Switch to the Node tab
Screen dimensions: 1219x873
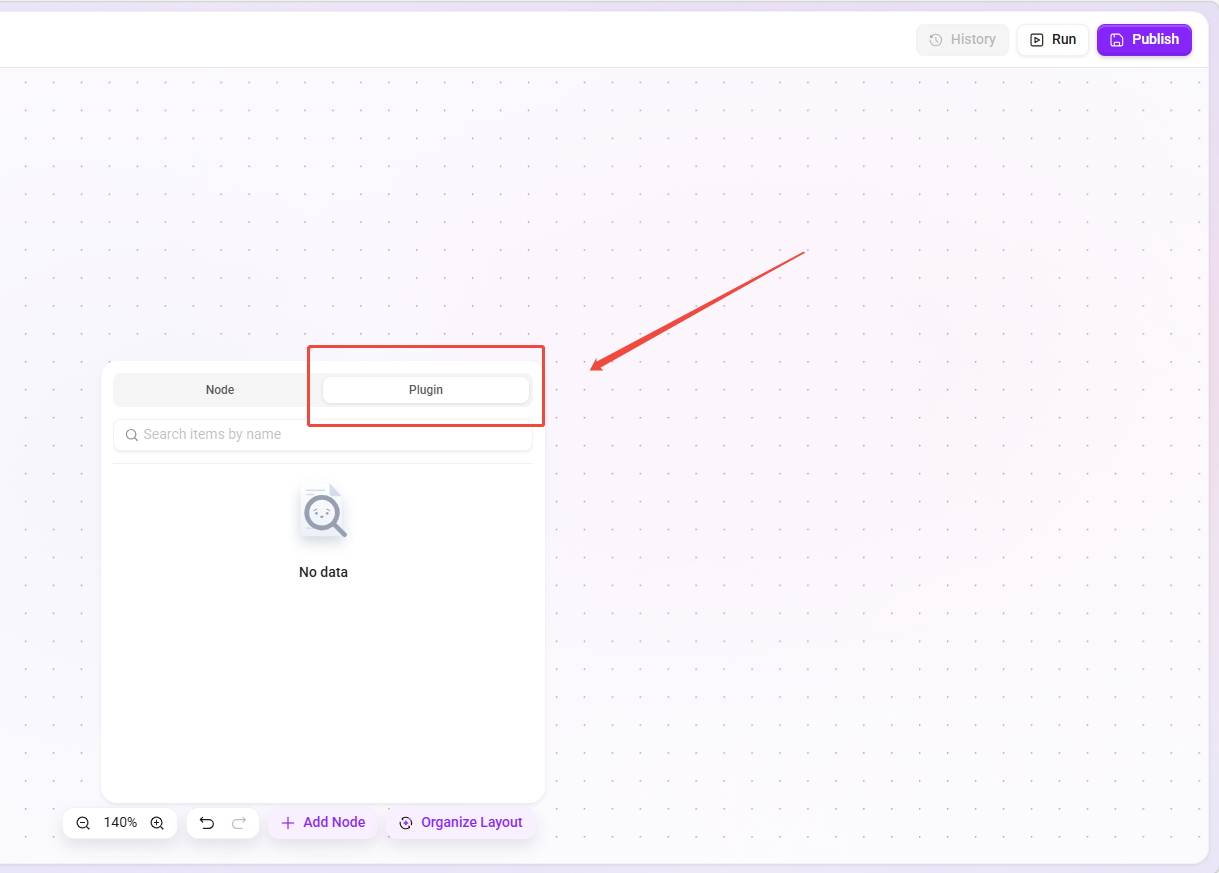pos(220,390)
